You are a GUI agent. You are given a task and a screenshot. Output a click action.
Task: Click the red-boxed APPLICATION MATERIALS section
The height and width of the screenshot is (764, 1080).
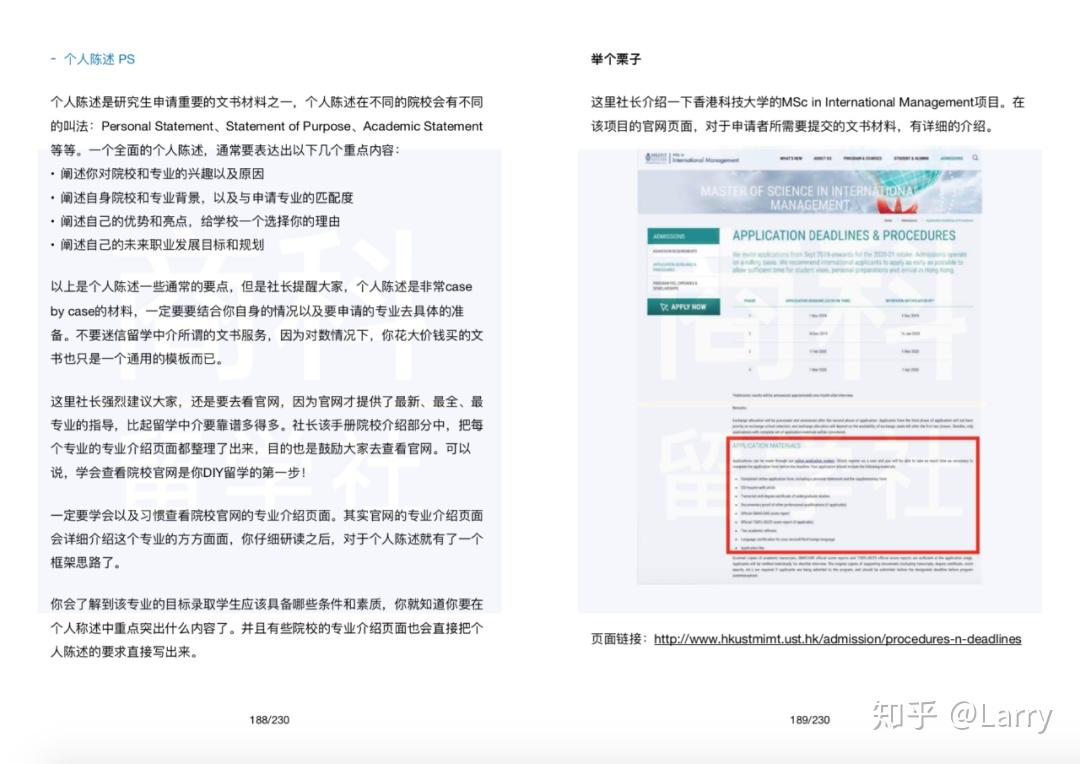[x=855, y=495]
